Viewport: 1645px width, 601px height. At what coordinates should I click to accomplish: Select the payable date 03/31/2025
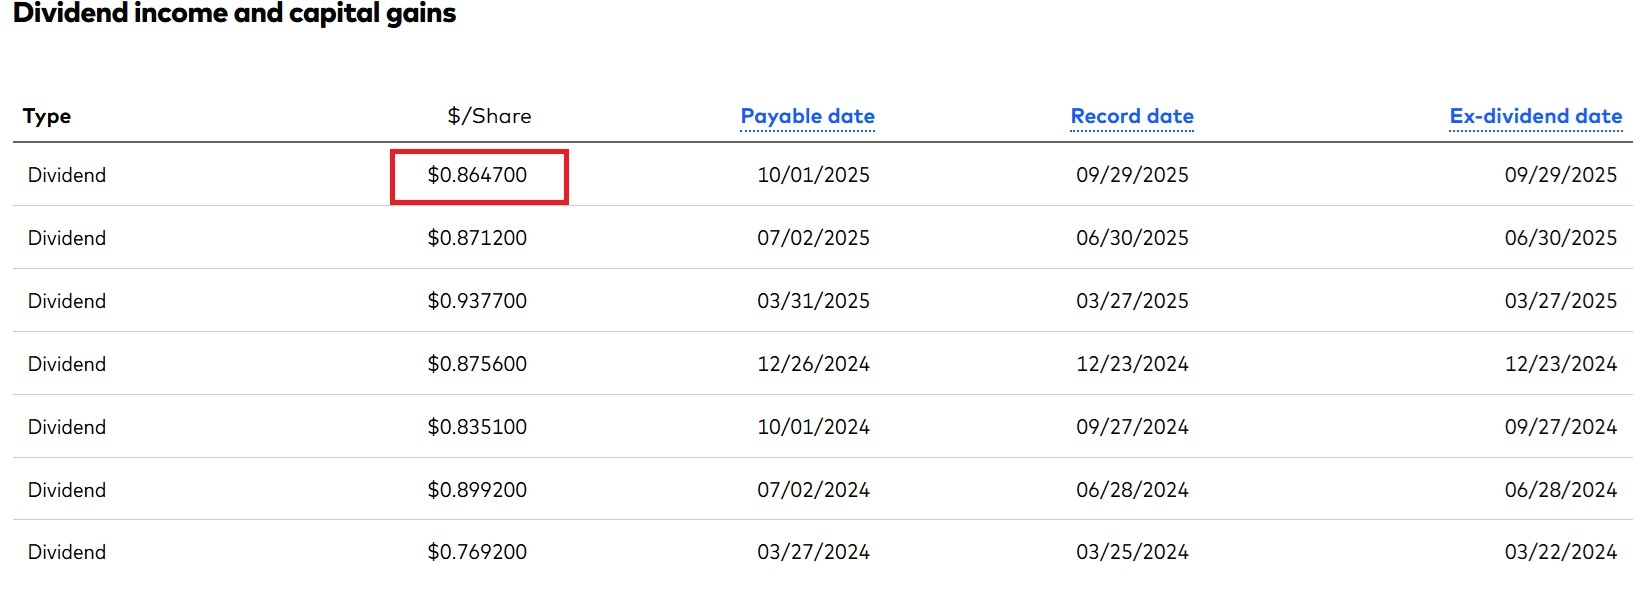coord(813,301)
